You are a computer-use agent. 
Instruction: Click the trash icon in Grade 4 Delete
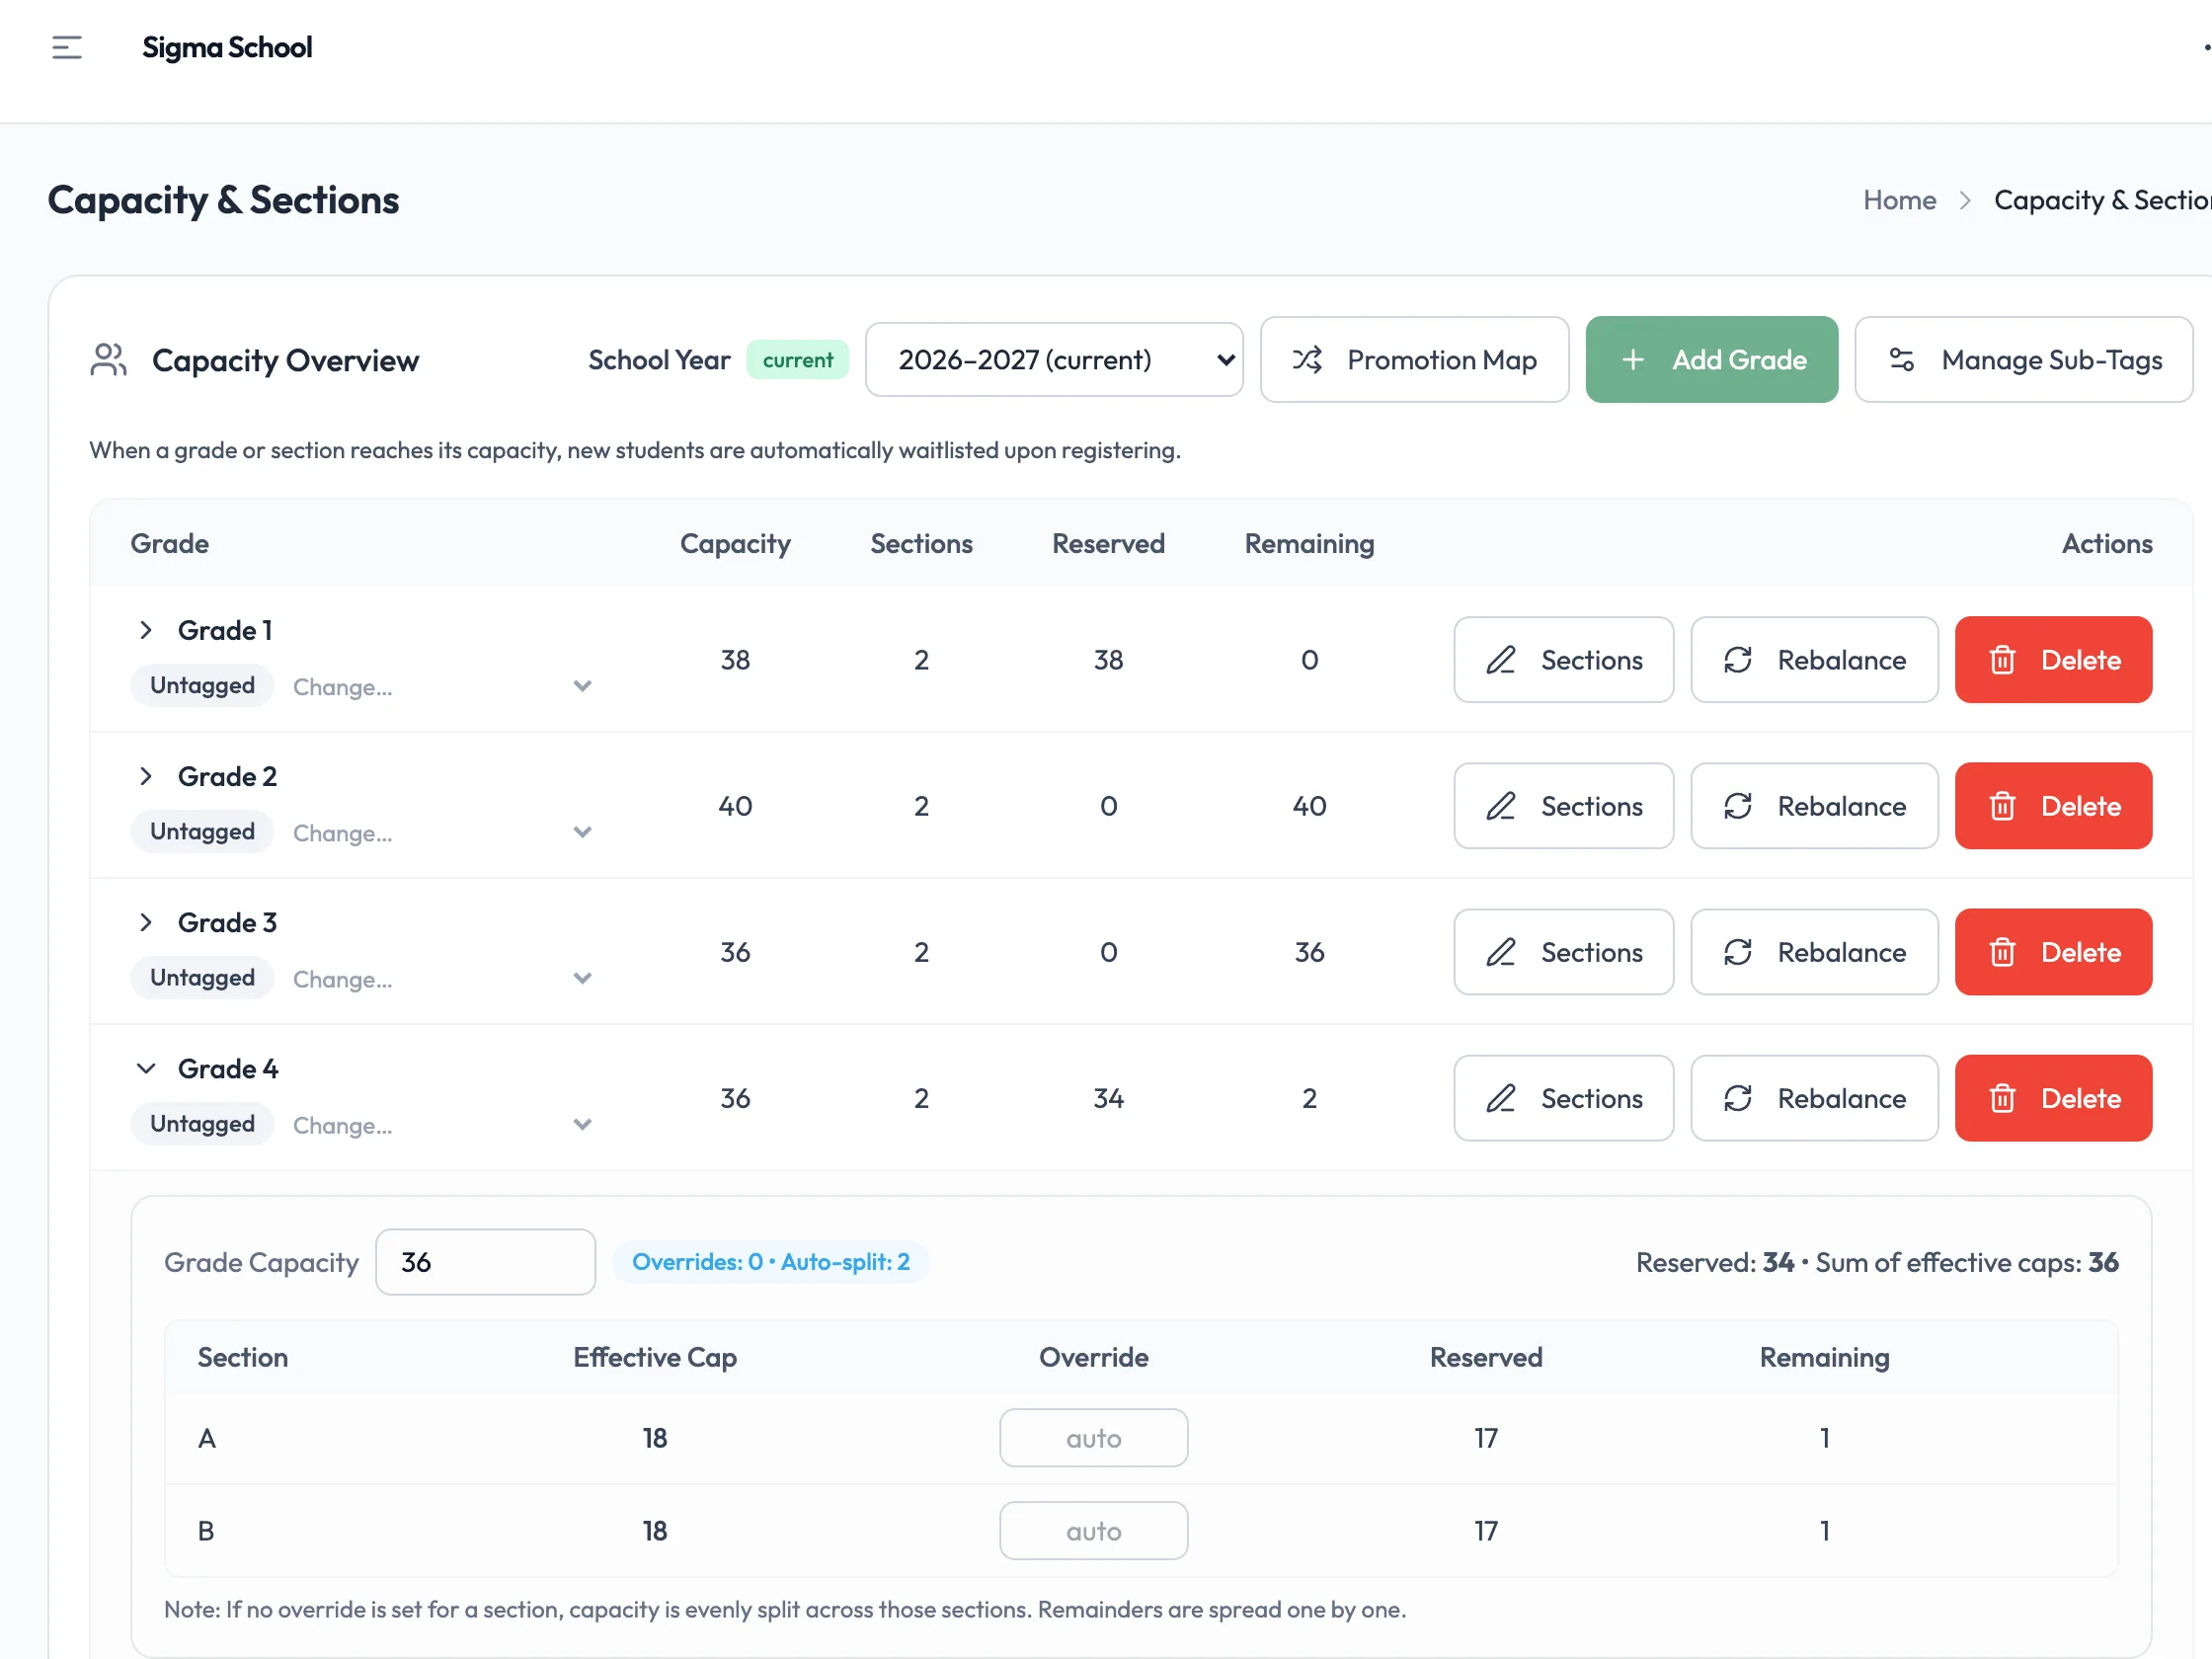click(x=2002, y=1098)
